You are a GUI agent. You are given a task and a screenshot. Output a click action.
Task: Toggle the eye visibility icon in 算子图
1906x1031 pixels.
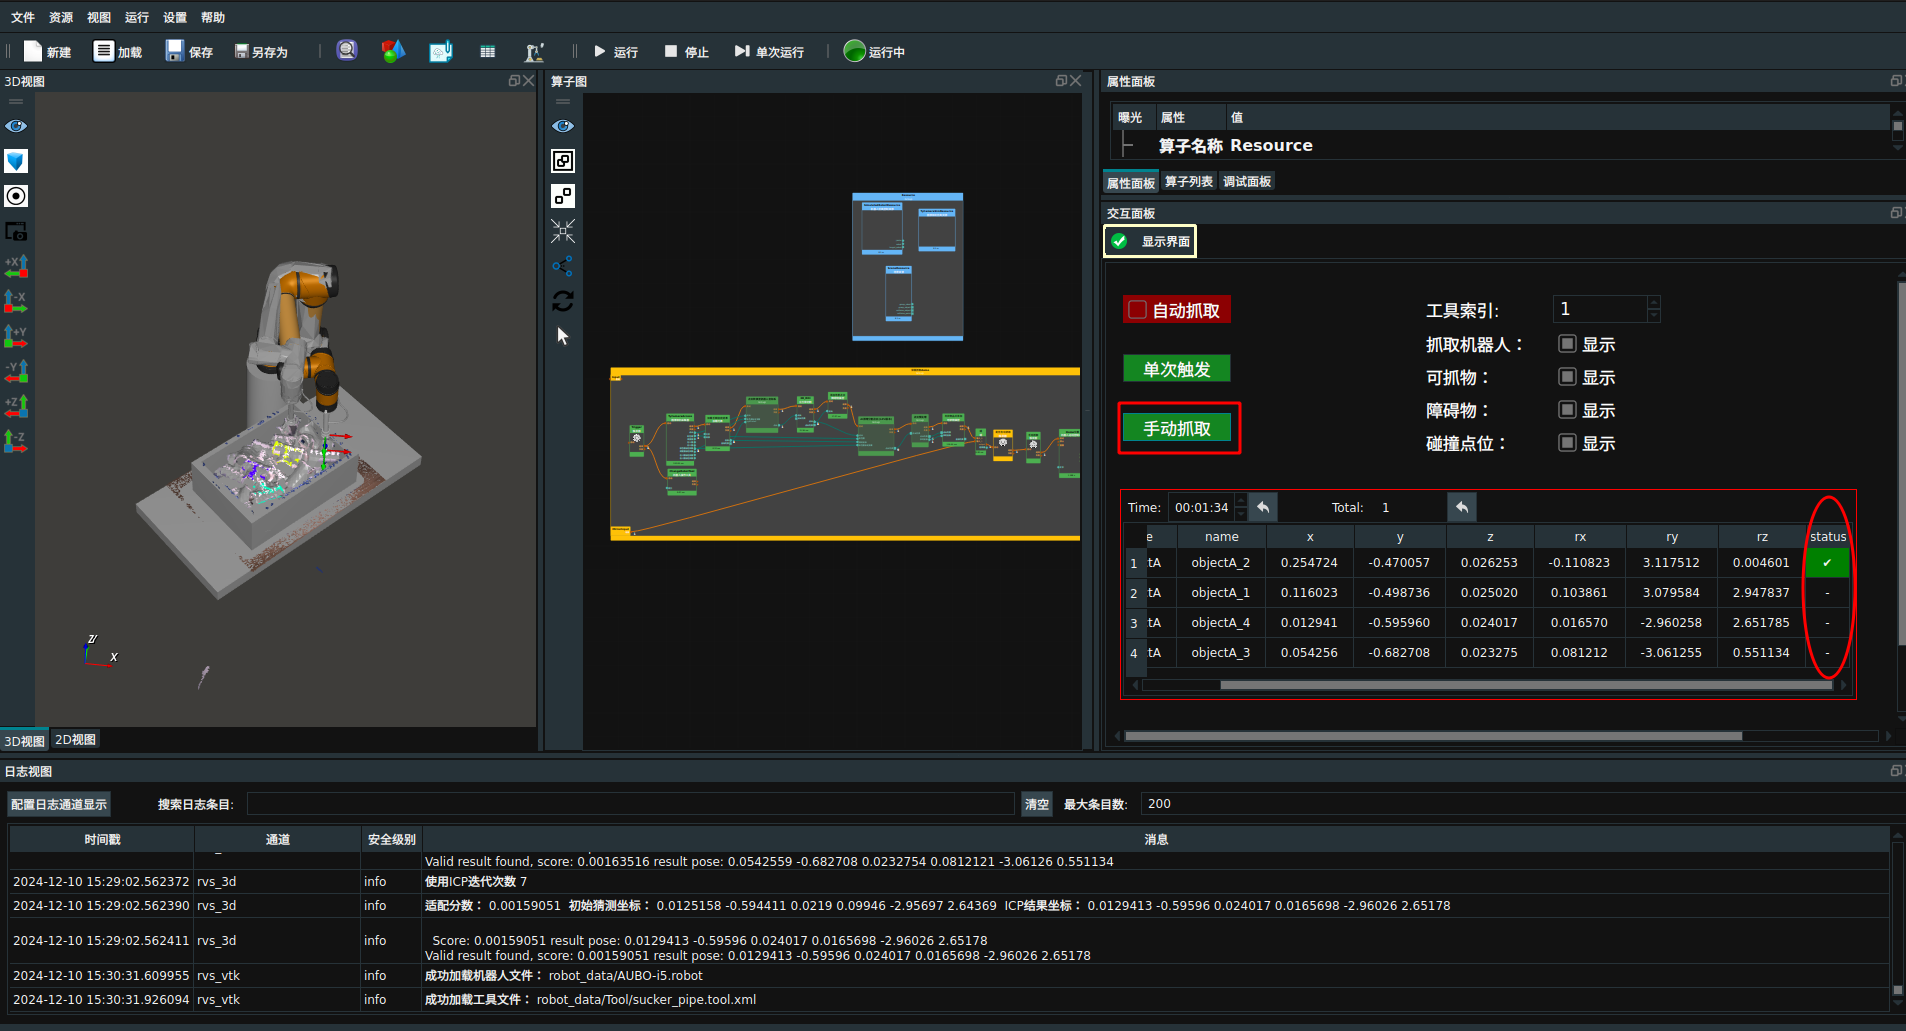[x=563, y=126]
